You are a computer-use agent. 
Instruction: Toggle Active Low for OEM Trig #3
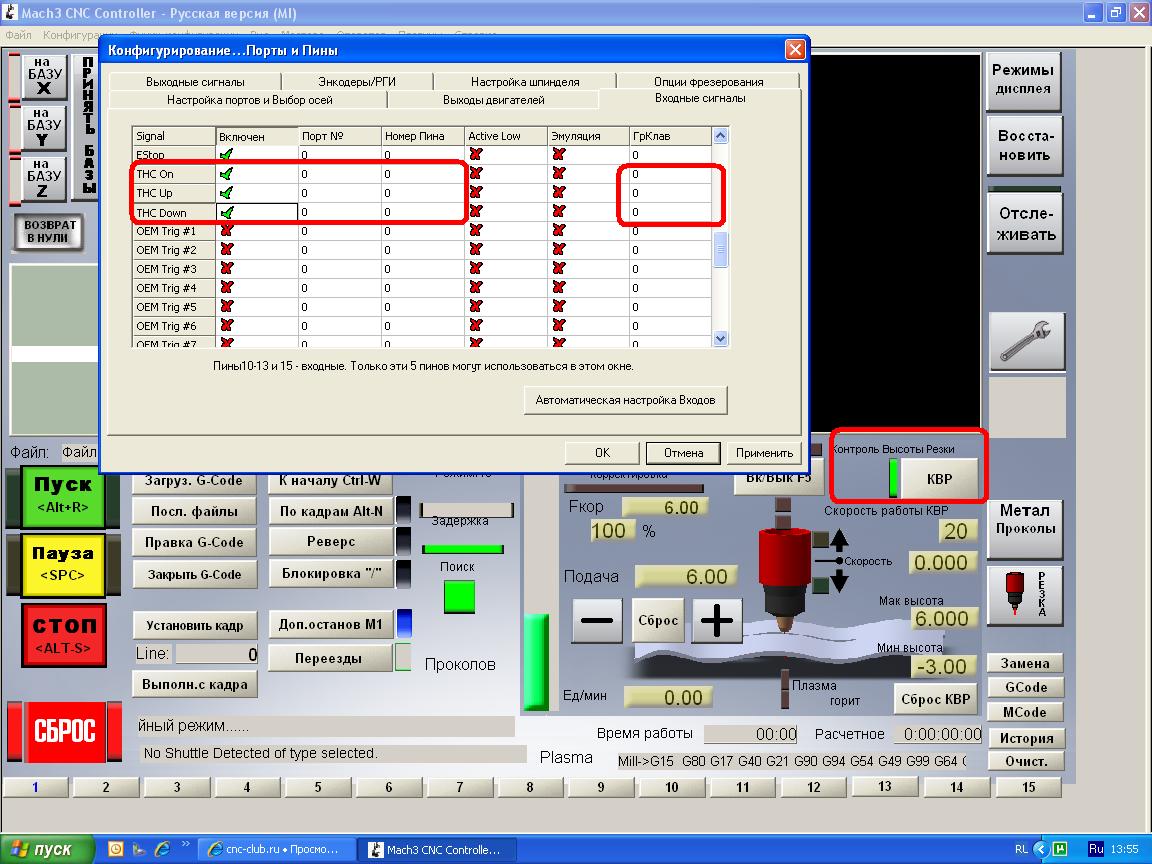476,269
